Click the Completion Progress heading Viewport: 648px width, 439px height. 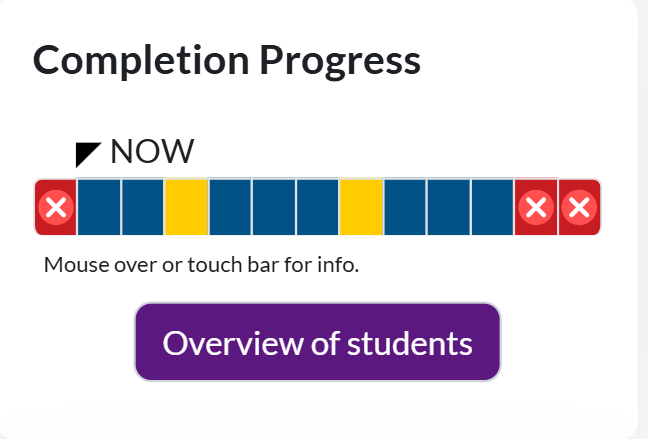coord(227,61)
